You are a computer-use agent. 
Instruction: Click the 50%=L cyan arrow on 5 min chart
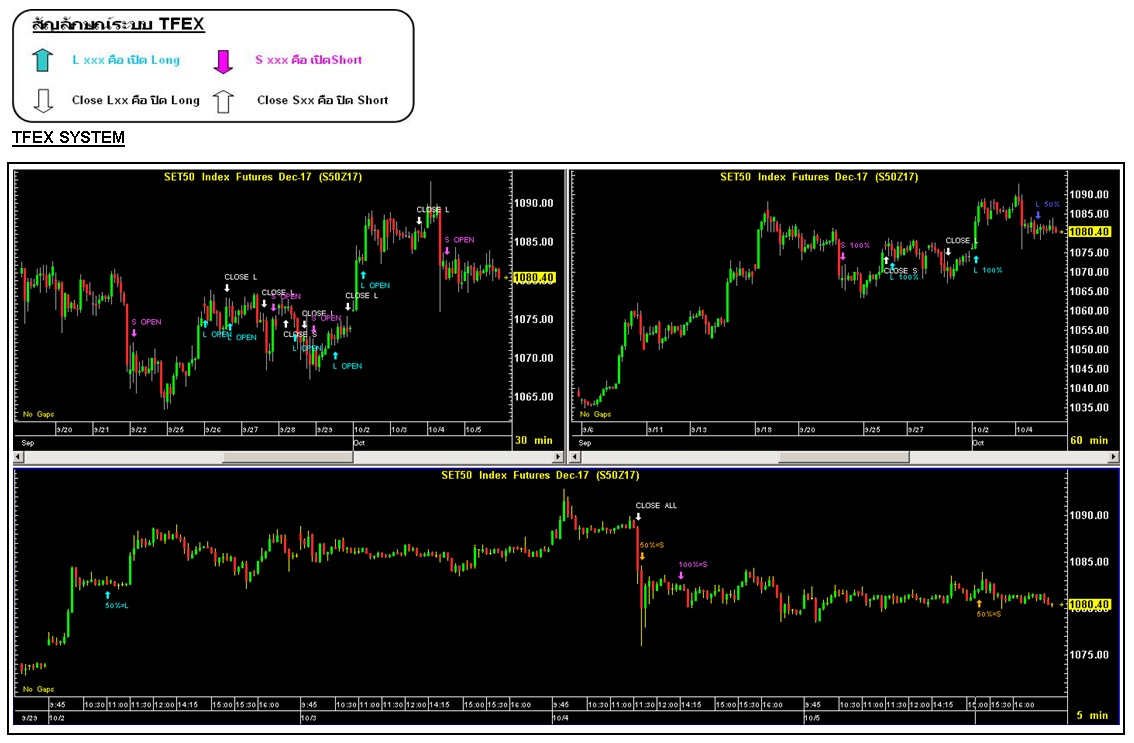108,595
